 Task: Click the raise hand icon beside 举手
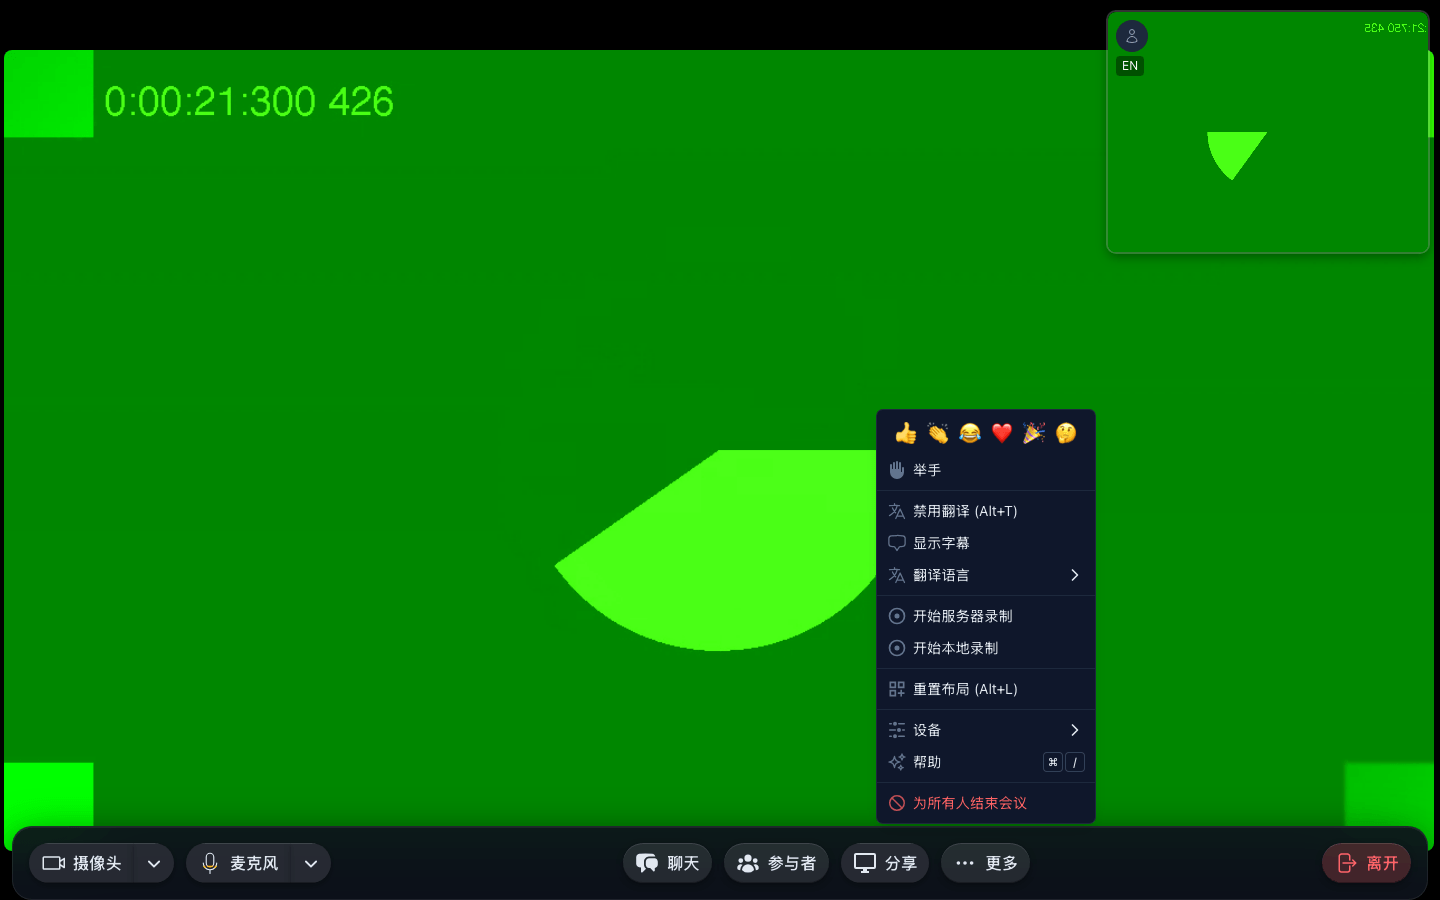(x=897, y=470)
